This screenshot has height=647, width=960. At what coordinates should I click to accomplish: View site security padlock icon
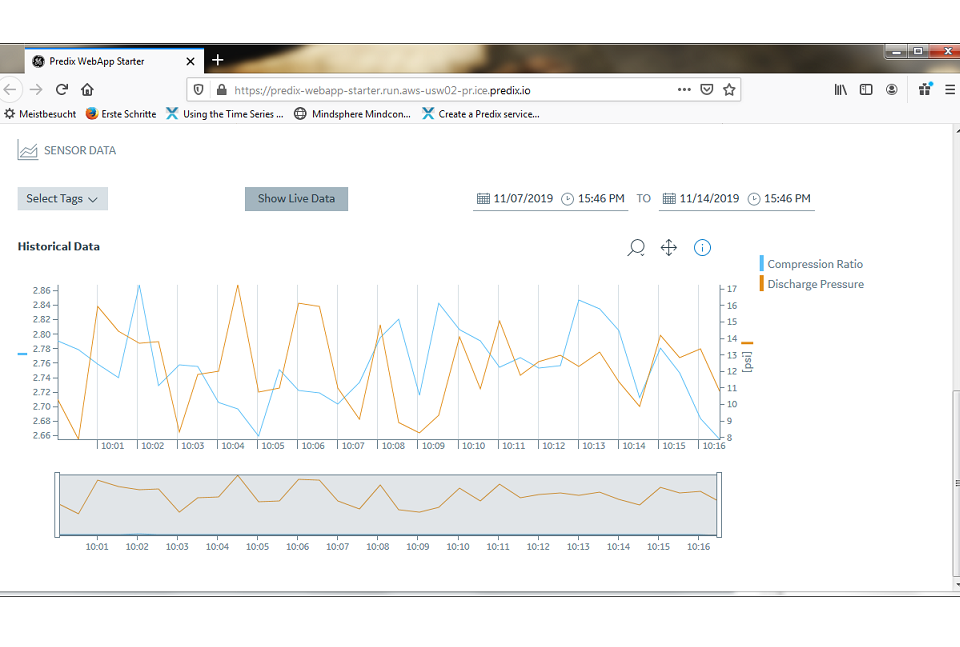pyautogui.click(x=222, y=90)
